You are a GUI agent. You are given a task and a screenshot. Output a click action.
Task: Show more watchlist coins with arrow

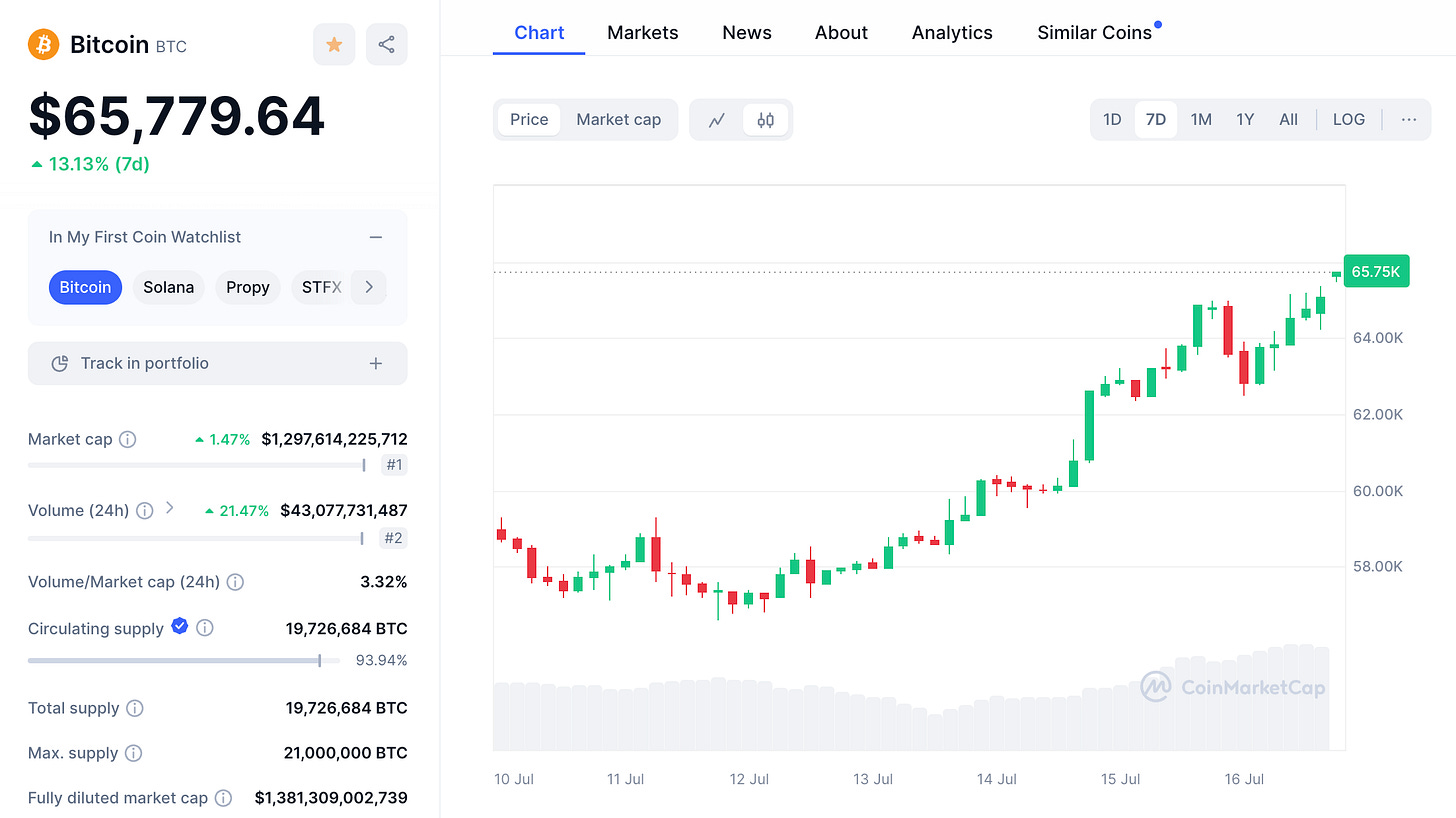368,287
